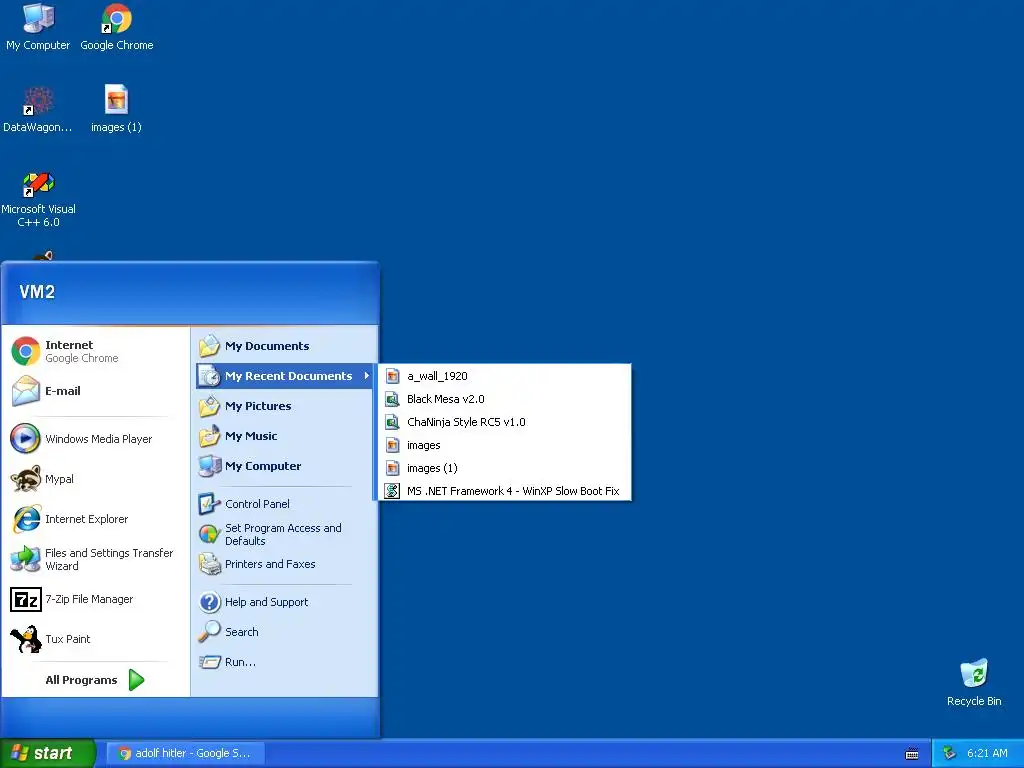Viewport: 1024px width, 768px height.
Task: Open on-screen keyboard tray icon
Action: pos(912,754)
